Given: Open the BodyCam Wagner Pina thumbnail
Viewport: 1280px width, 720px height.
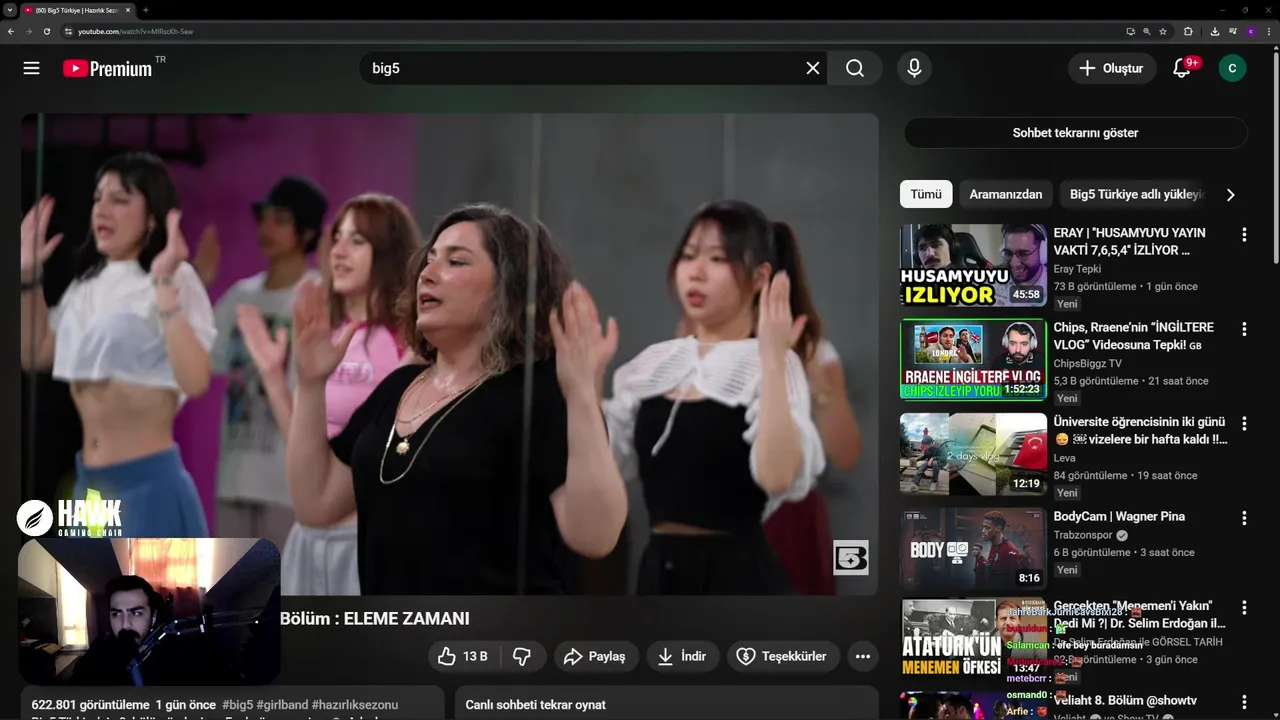Looking at the screenshot, I should 973,548.
